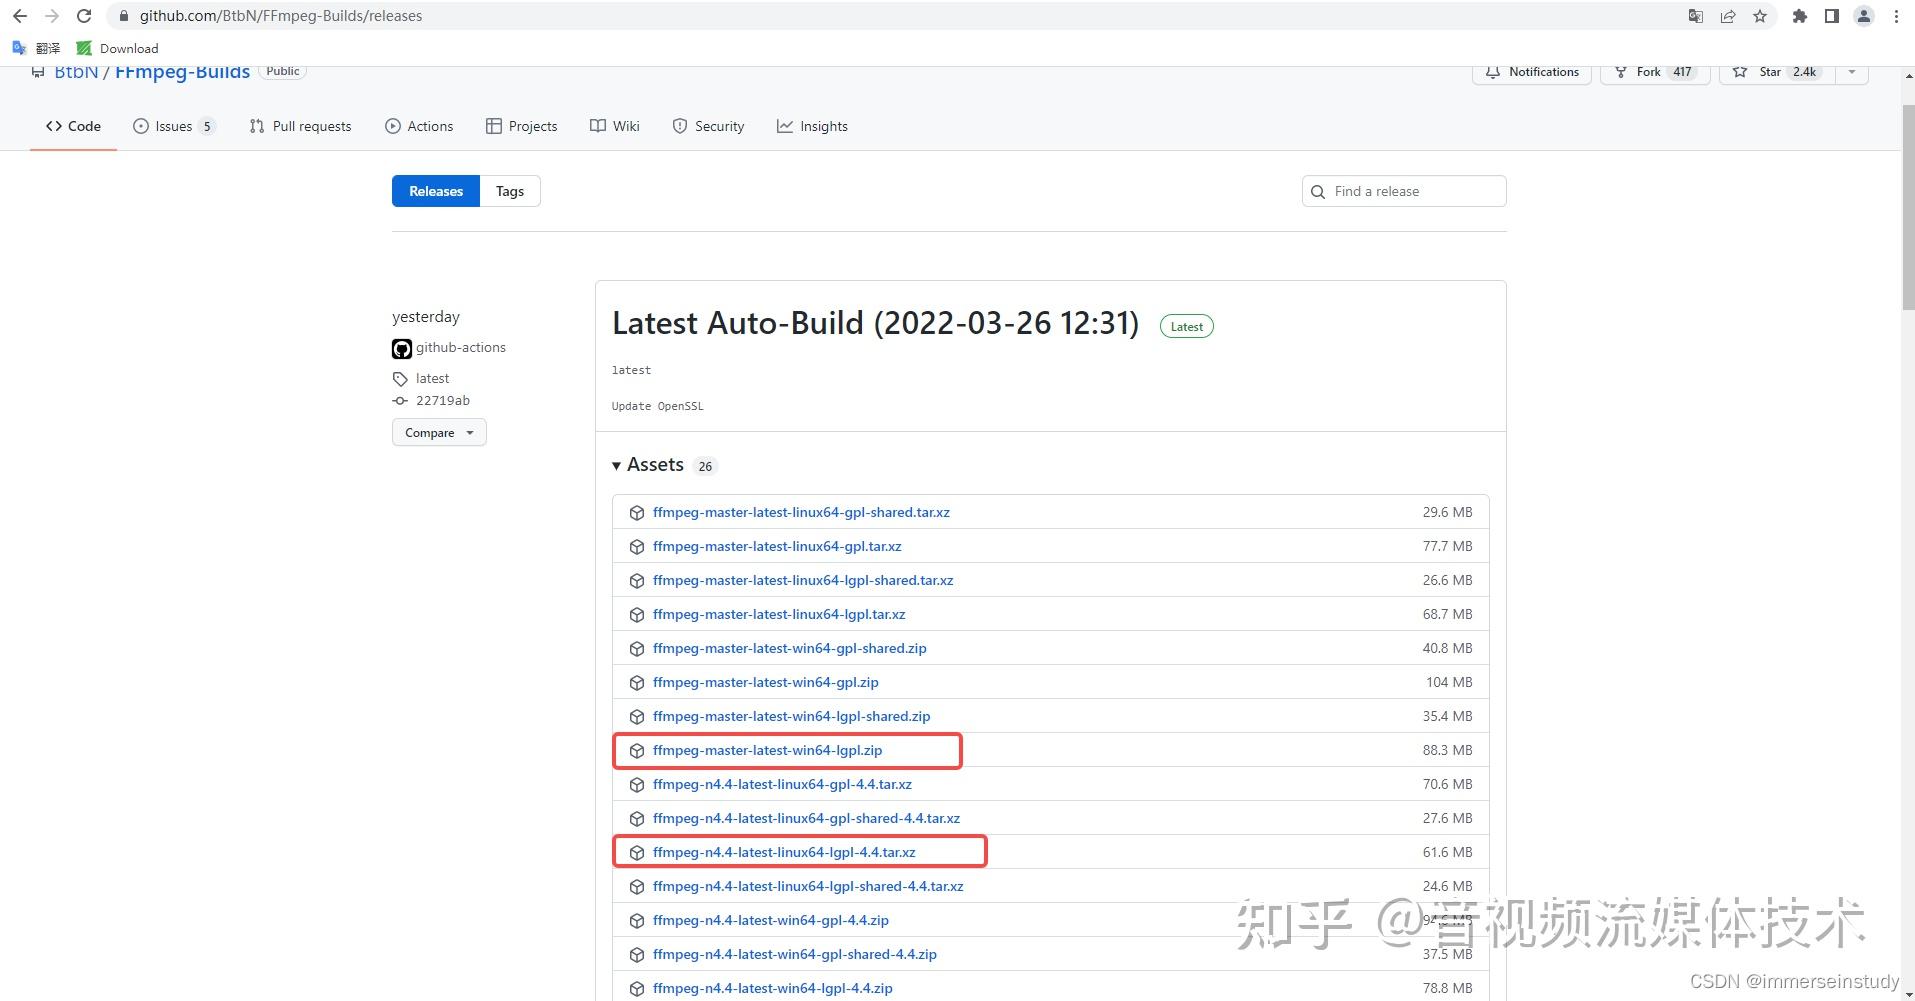Switch to the Issues tab
The image size is (1915, 1001).
[174, 126]
